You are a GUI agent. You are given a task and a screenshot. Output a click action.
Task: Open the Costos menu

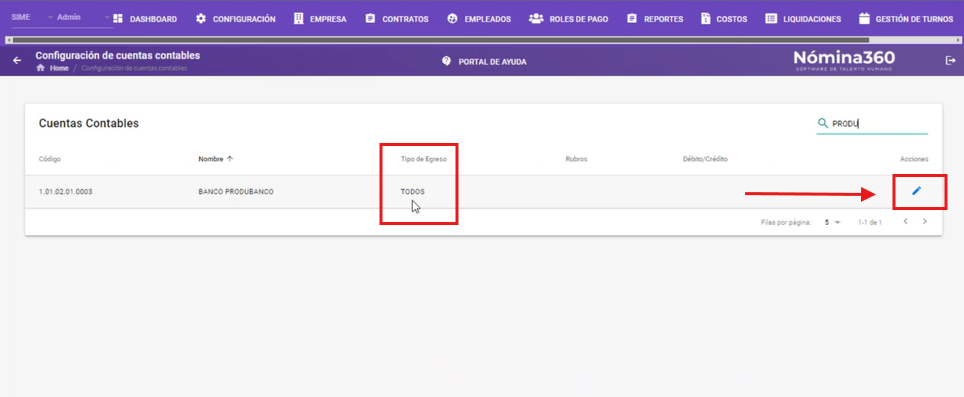click(724, 19)
